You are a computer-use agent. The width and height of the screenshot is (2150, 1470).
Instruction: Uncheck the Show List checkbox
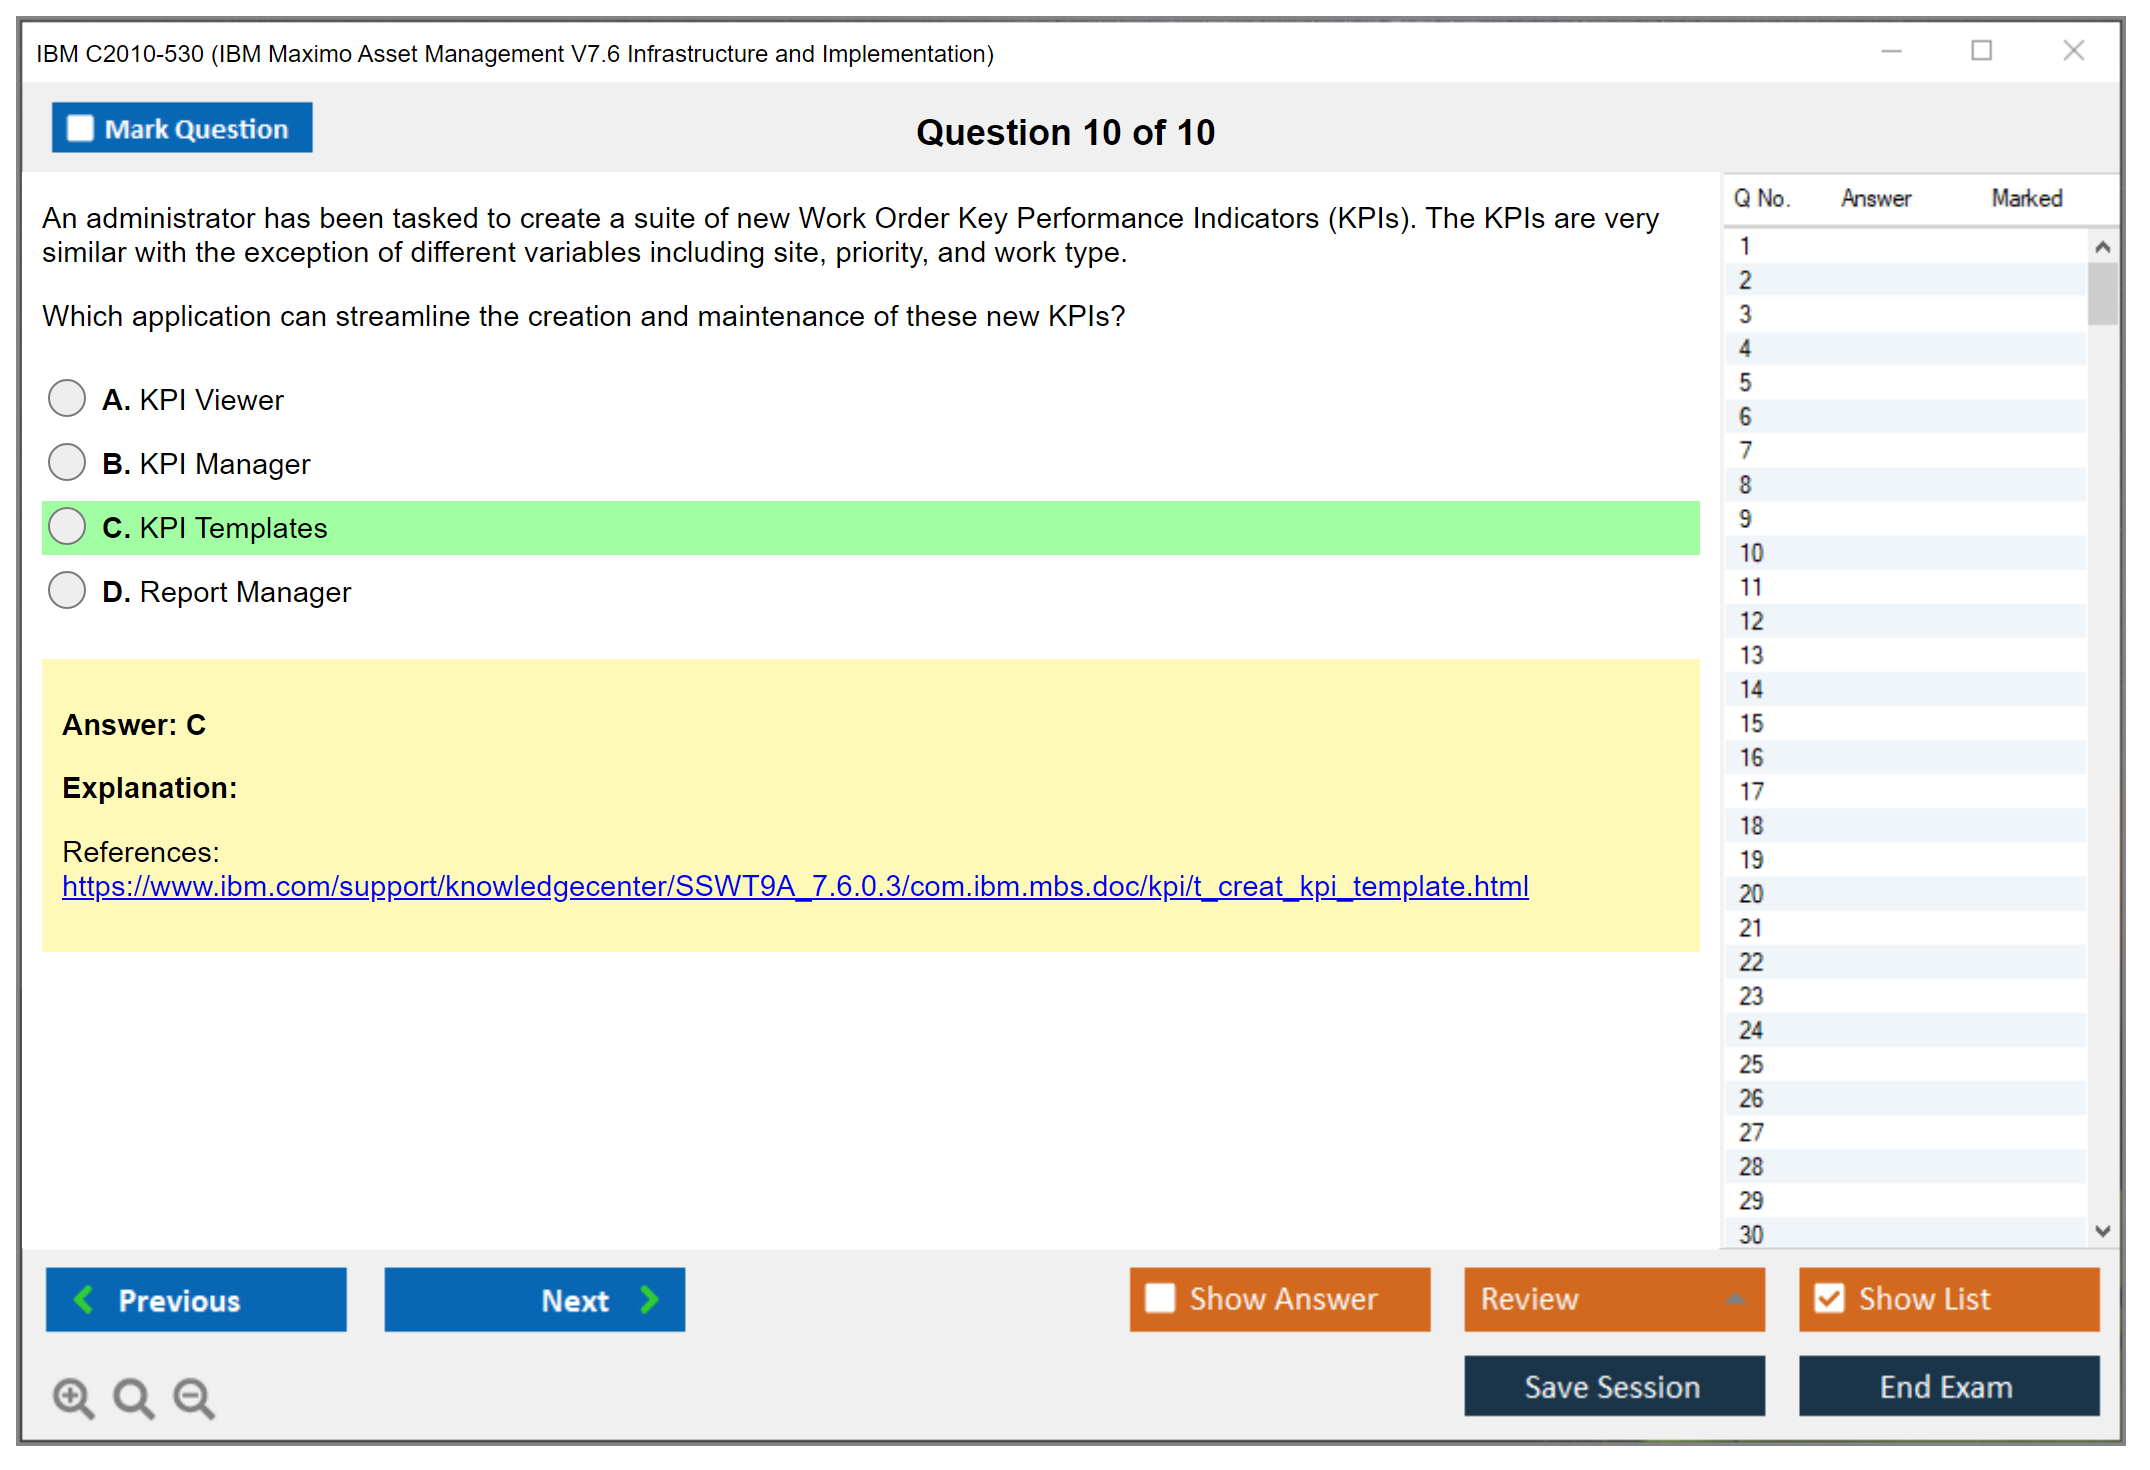coord(1829,1298)
